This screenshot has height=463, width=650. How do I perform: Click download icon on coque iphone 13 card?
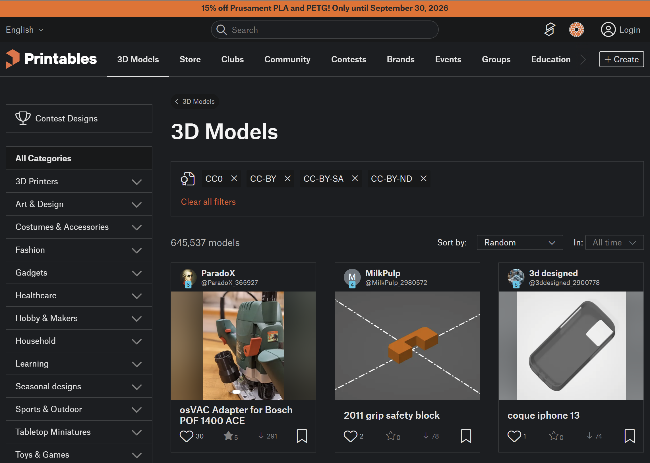point(589,436)
